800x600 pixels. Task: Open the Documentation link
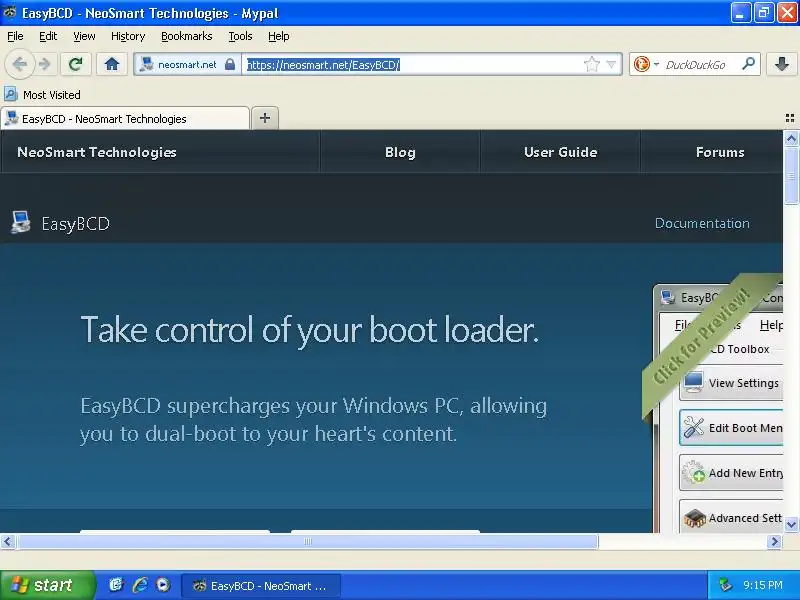[702, 223]
